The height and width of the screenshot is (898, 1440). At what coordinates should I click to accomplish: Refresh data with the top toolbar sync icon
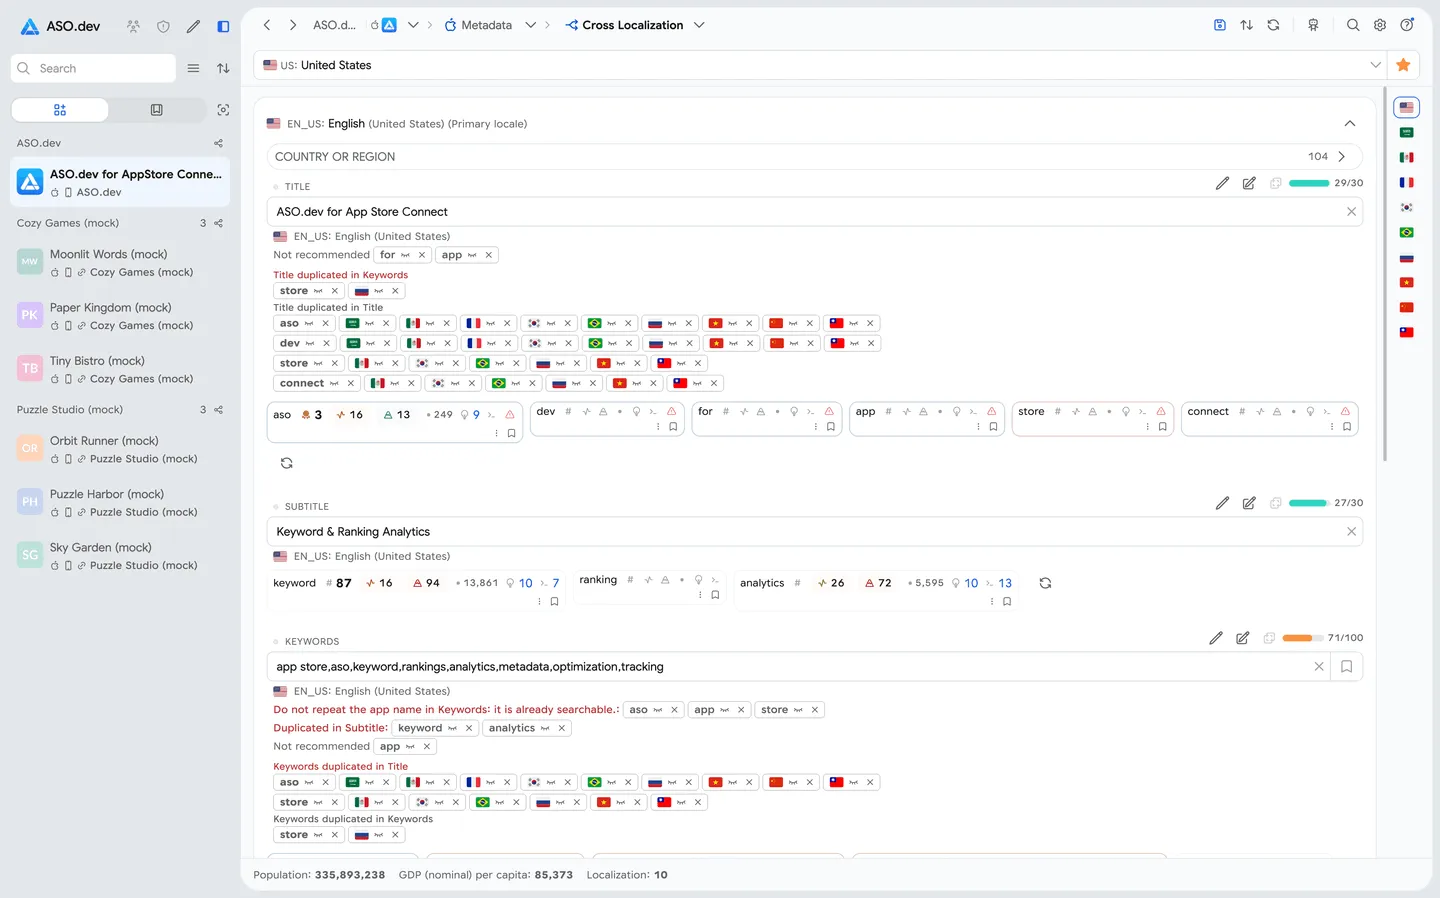click(1273, 25)
